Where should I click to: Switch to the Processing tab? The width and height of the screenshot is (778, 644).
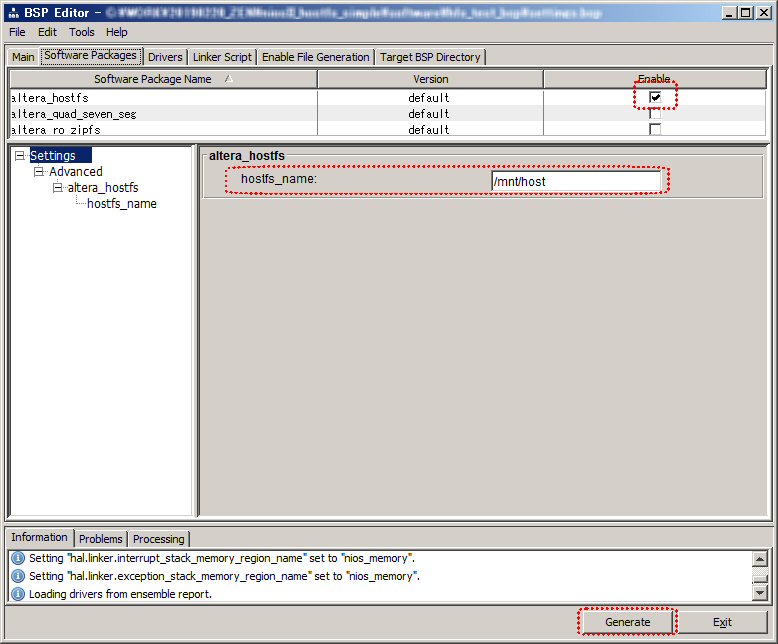pyautogui.click(x=158, y=539)
